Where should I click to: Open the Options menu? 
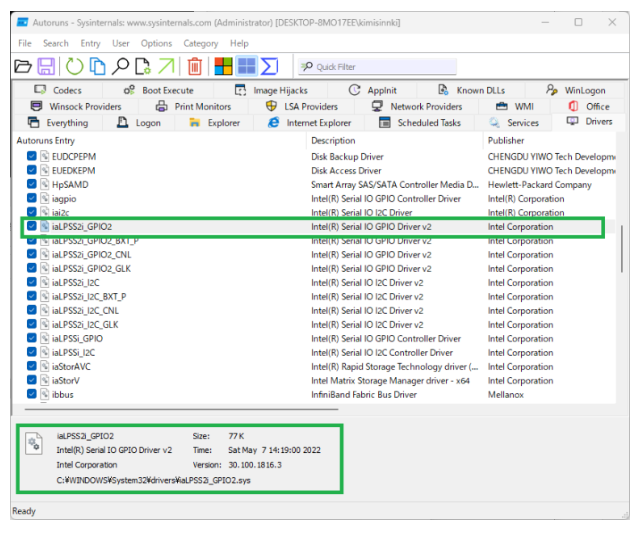(x=156, y=43)
